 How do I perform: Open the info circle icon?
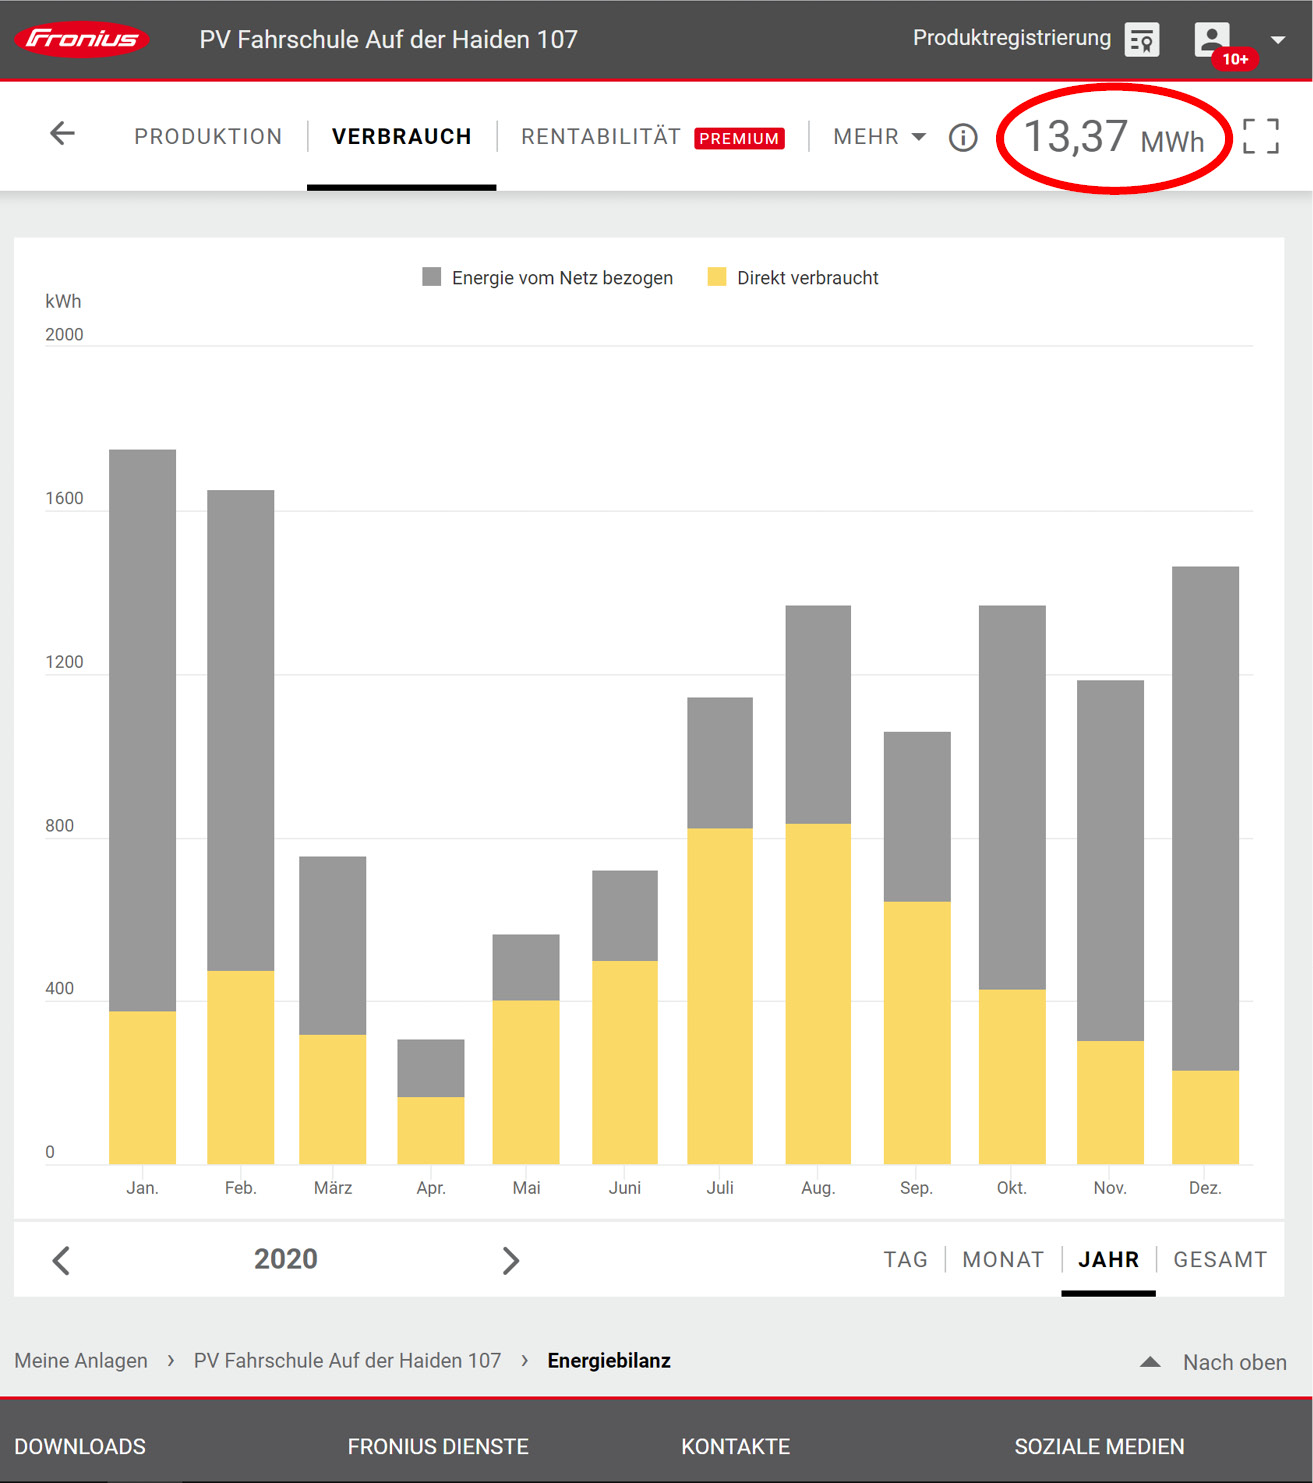tap(963, 137)
